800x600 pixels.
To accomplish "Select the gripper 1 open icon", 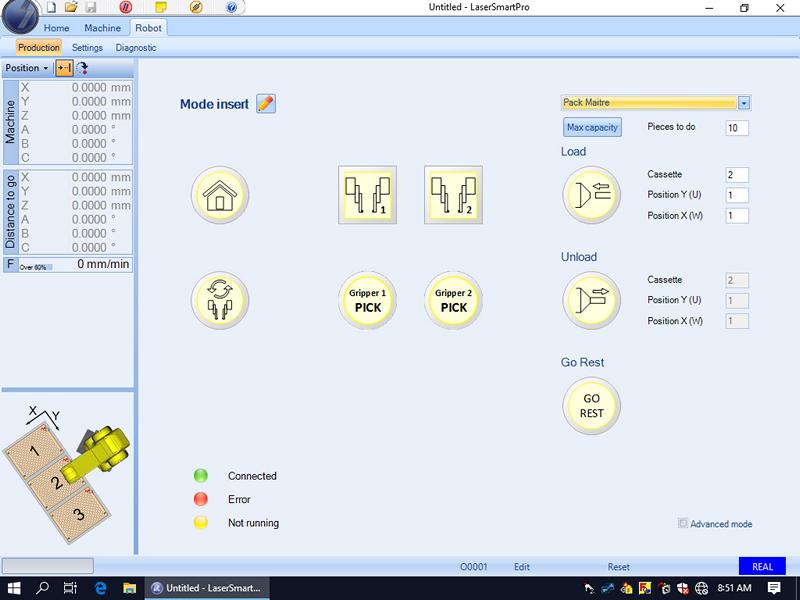I will (367, 195).
